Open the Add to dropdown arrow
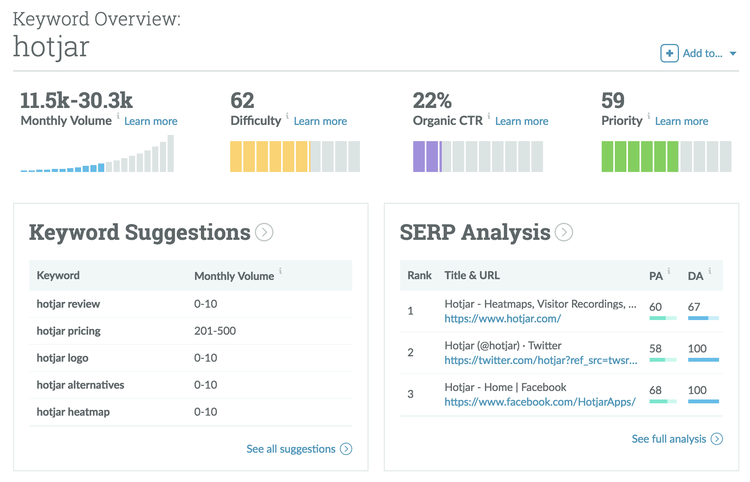Viewport: 750px width, 482px height. point(733,54)
